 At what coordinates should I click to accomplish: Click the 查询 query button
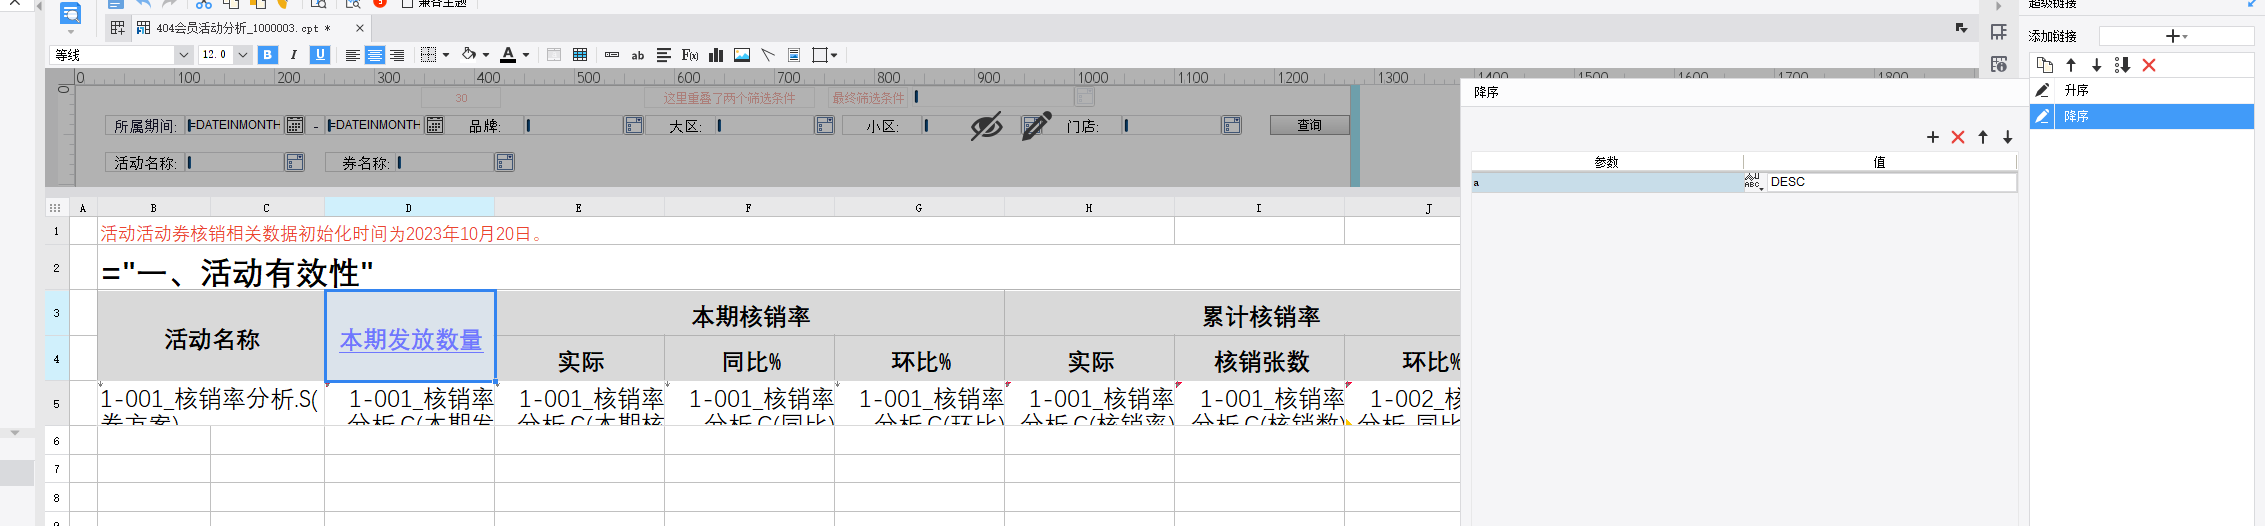[1309, 125]
